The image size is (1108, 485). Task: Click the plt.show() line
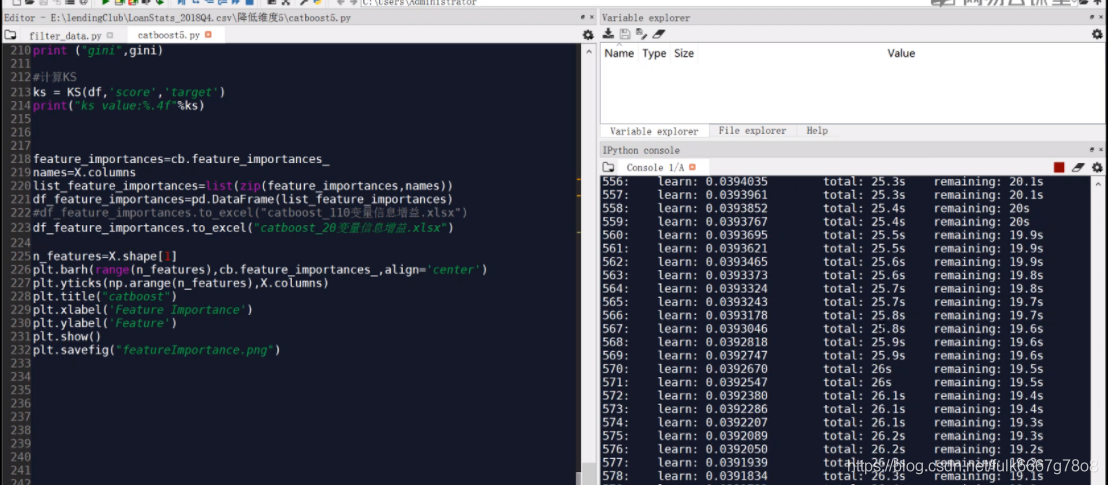click(x=66, y=337)
